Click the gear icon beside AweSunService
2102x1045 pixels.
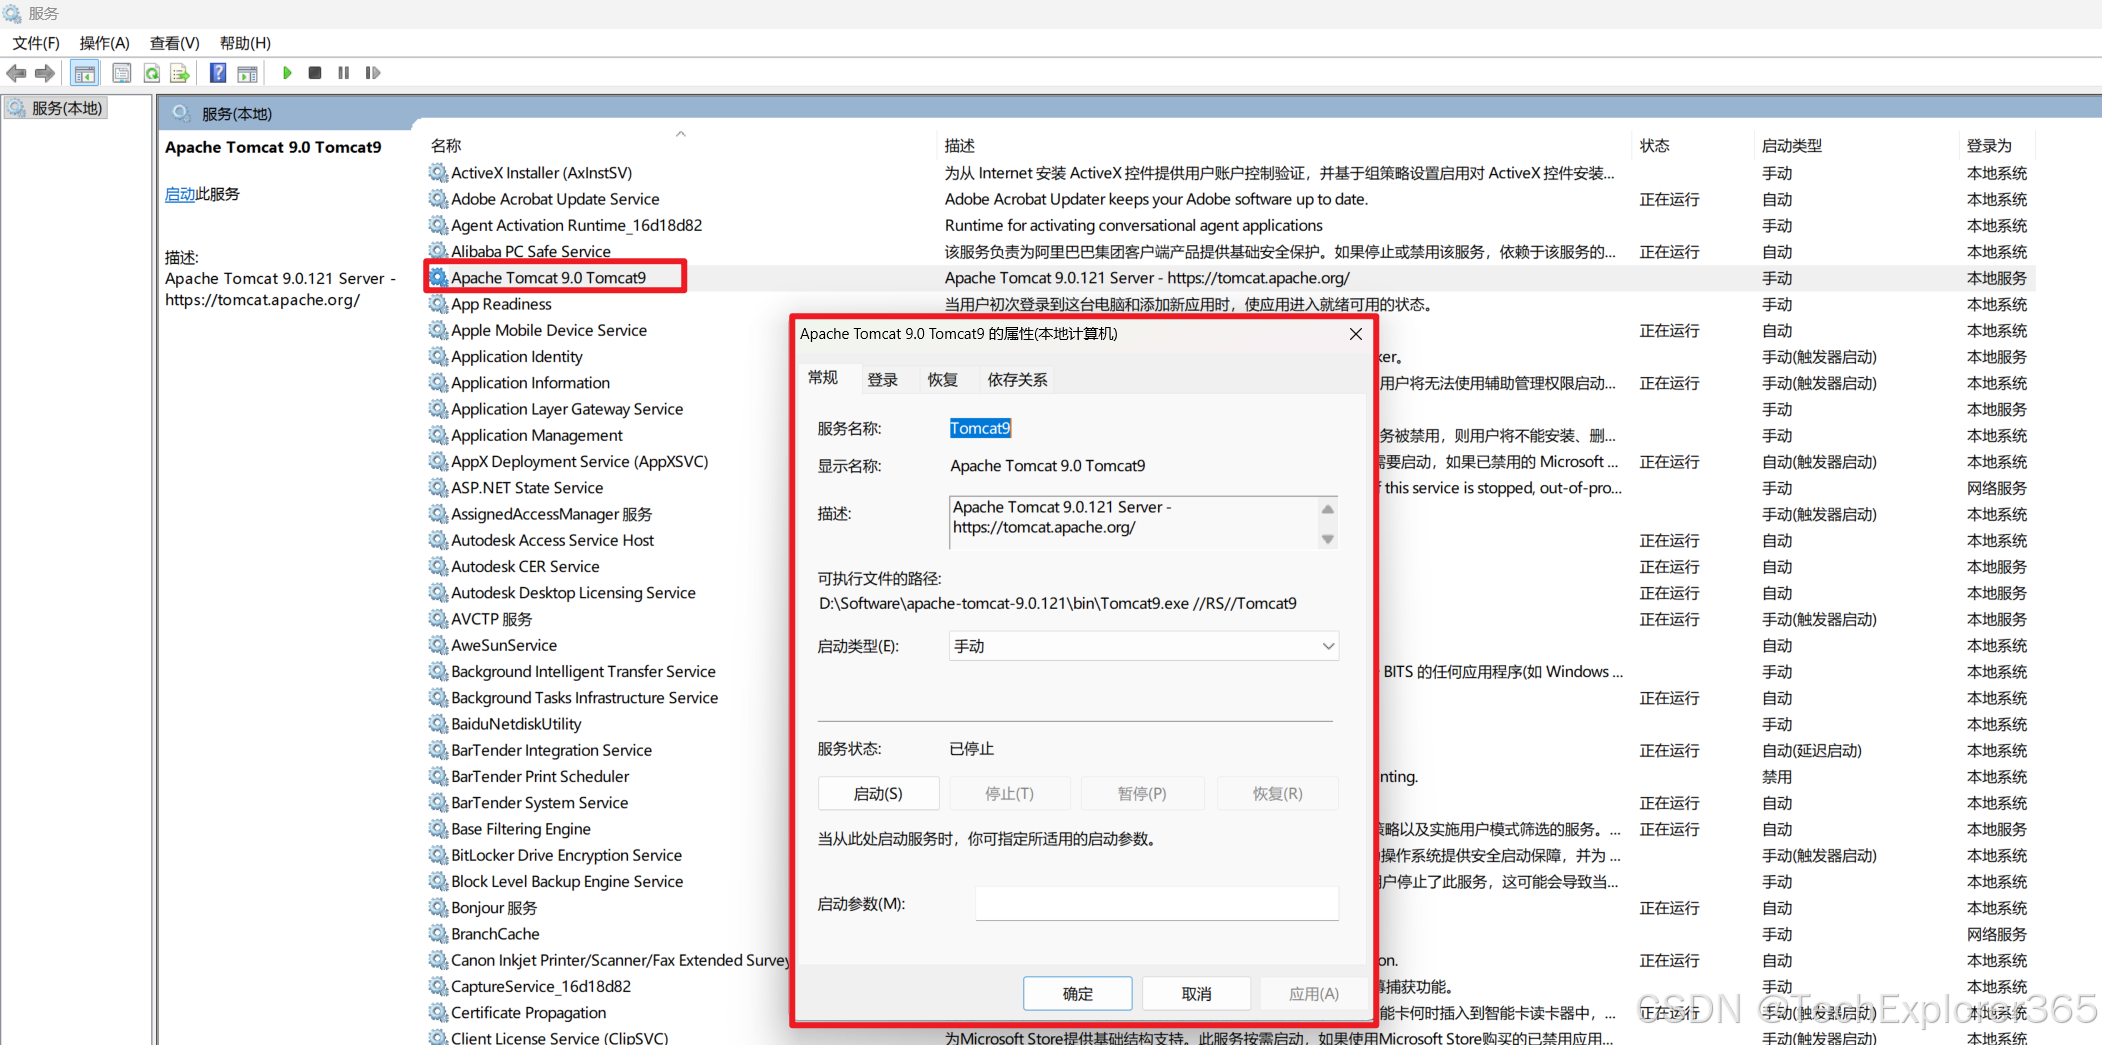pos(438,645)
